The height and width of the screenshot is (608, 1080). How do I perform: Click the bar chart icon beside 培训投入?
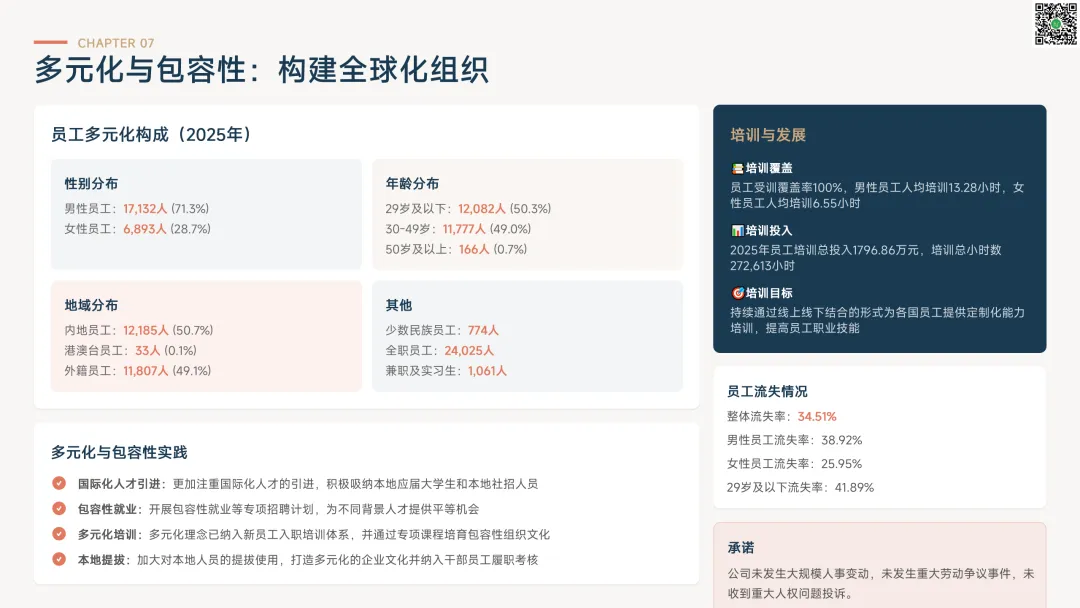click(737, 231)
